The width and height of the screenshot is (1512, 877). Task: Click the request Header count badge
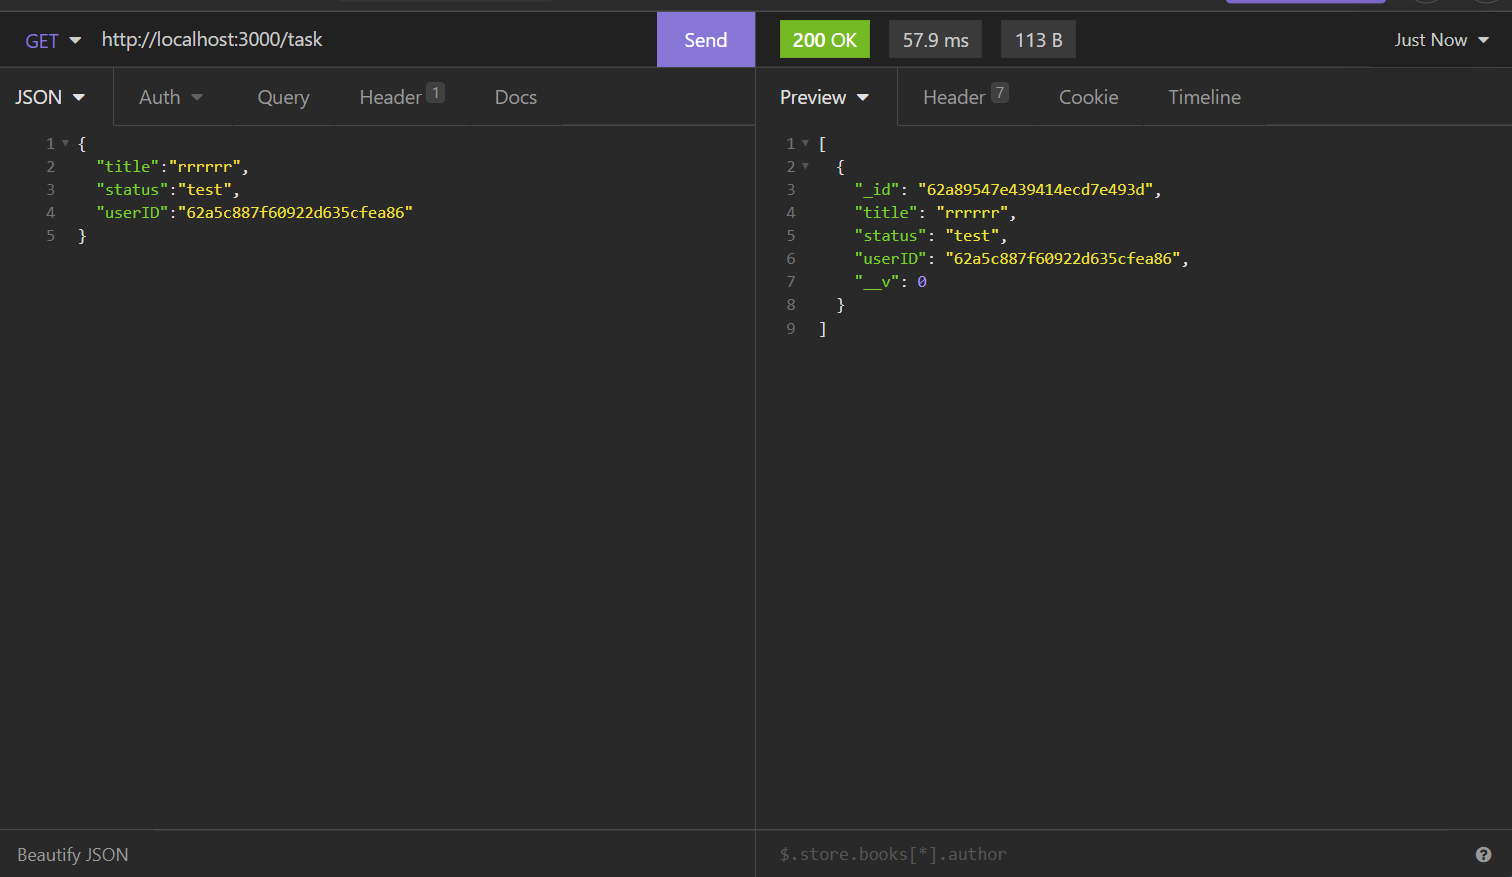[436, 93]
